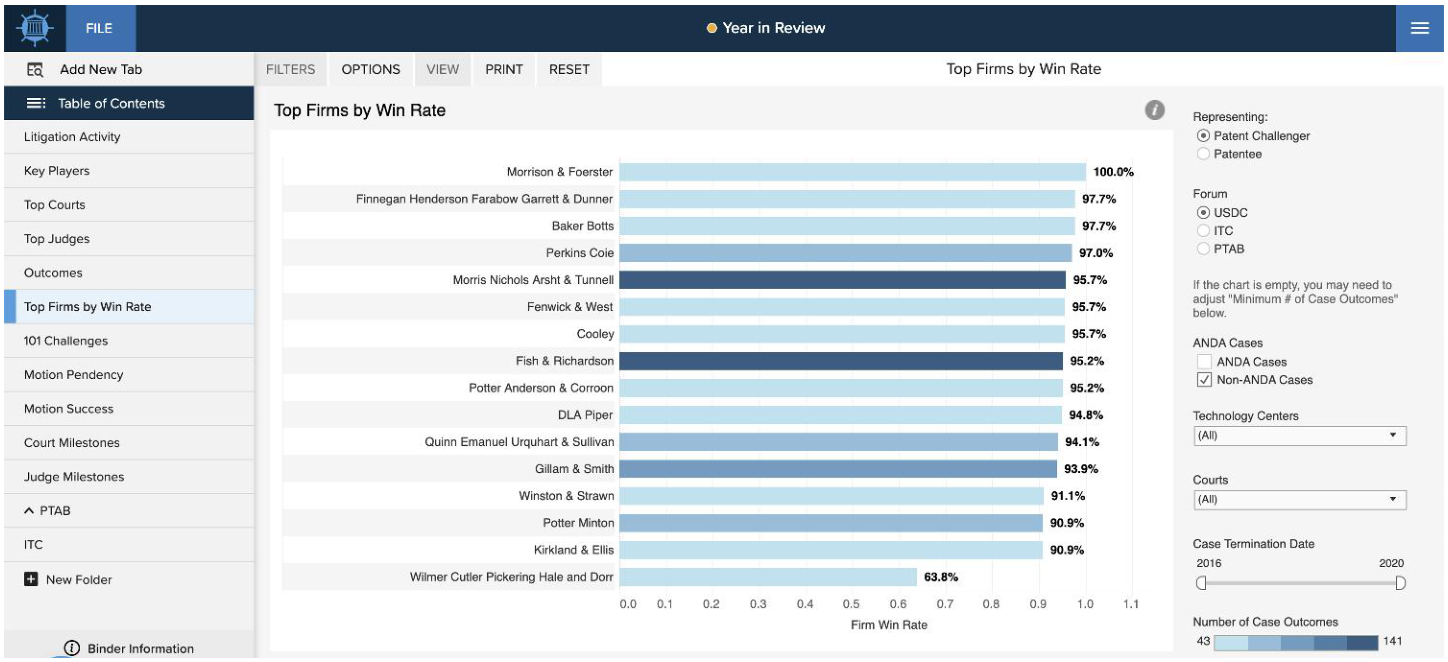This screenshot has height=662, width=1448.
Task: Open the ITC item in sidebar
Action: [128, 545]
